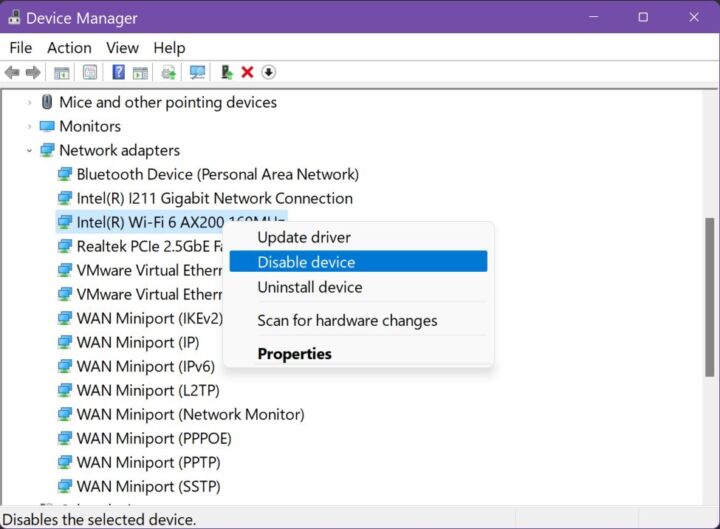Click the Properties sheet toolbar icon
720x529 pixels.
pos(90,72)
